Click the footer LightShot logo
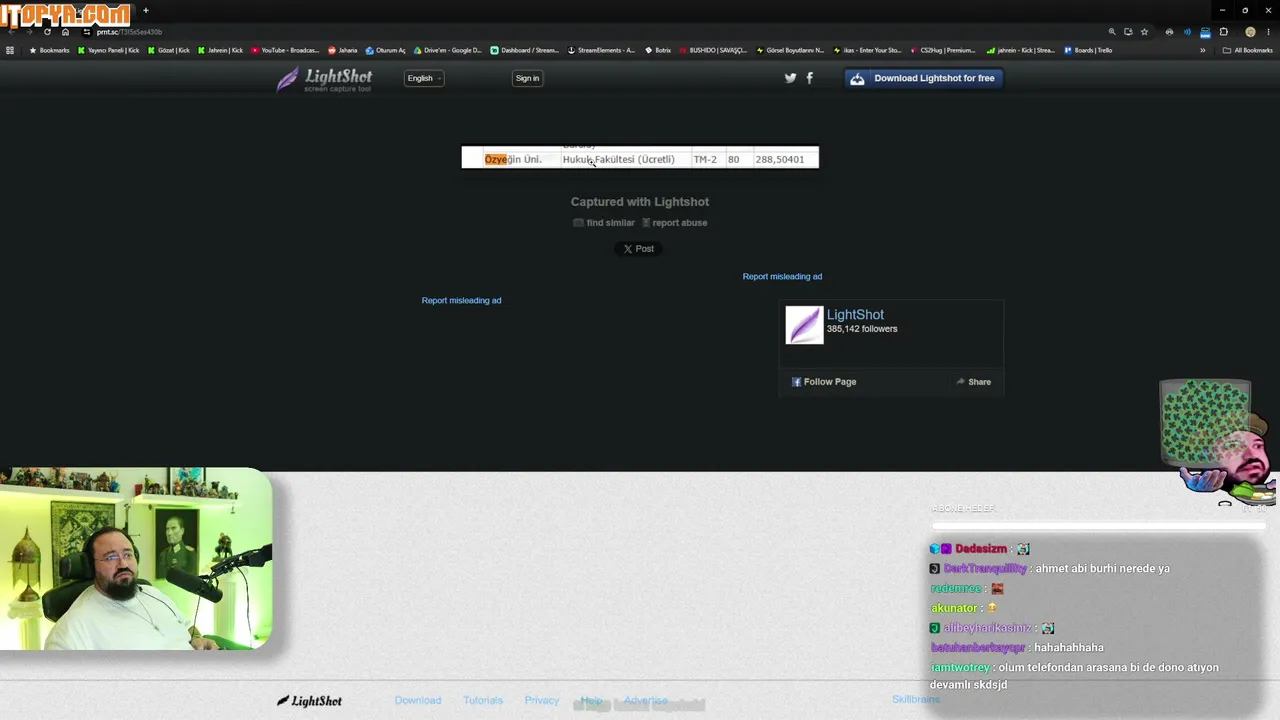The width and height of the screenshot is (1280, 720). (309, 701)
